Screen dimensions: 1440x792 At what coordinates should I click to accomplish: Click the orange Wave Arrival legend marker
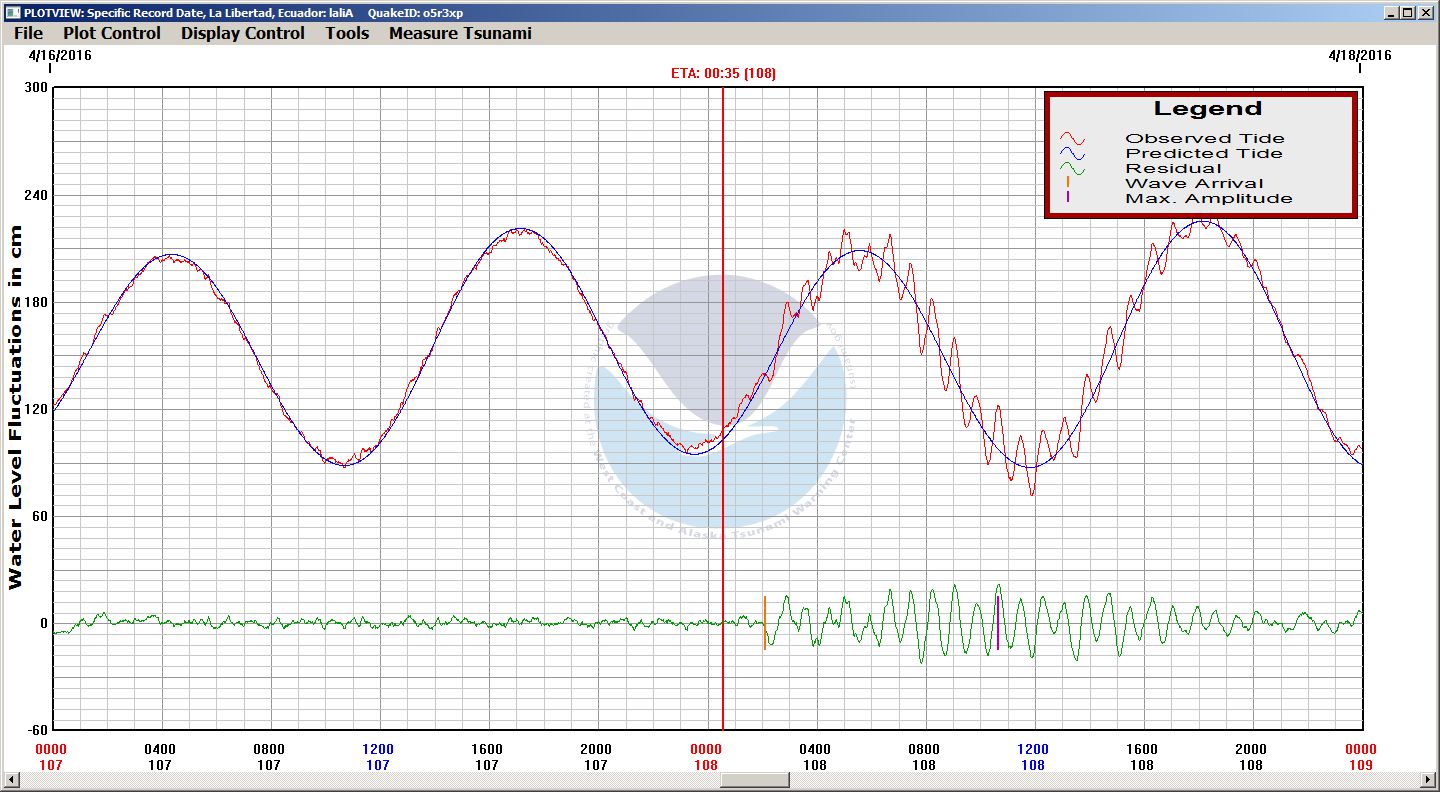(x=1068, y=183)
